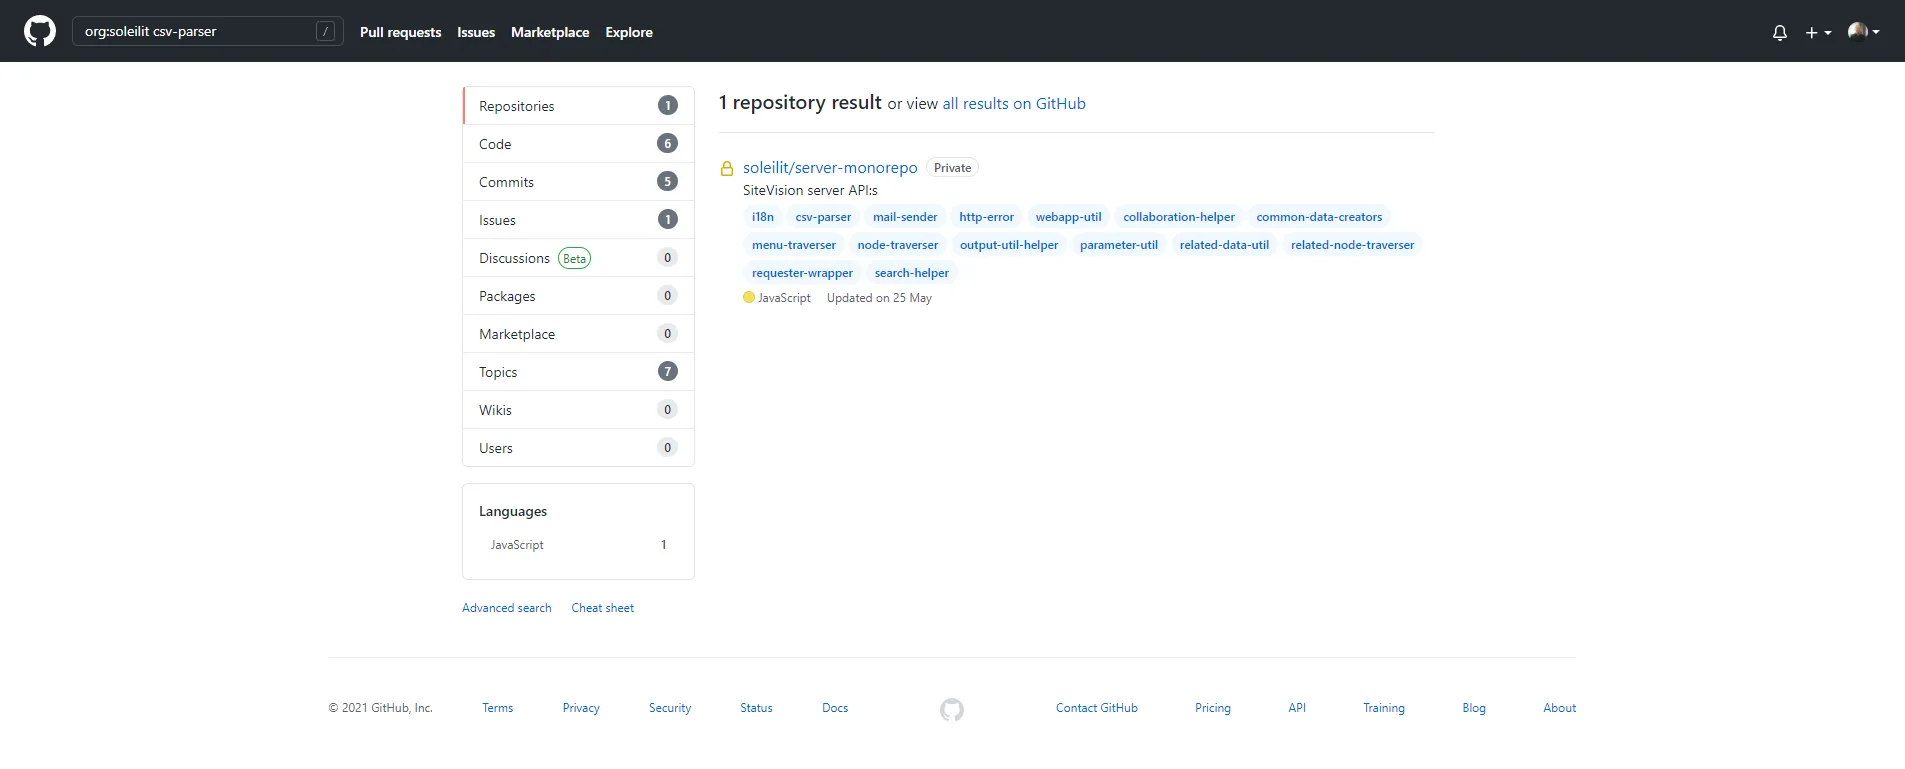Image resolution: width=1905 pixels, height=769 pixels.
Task: Click menu-traverser topic tag
Action: tap(794, 245)
